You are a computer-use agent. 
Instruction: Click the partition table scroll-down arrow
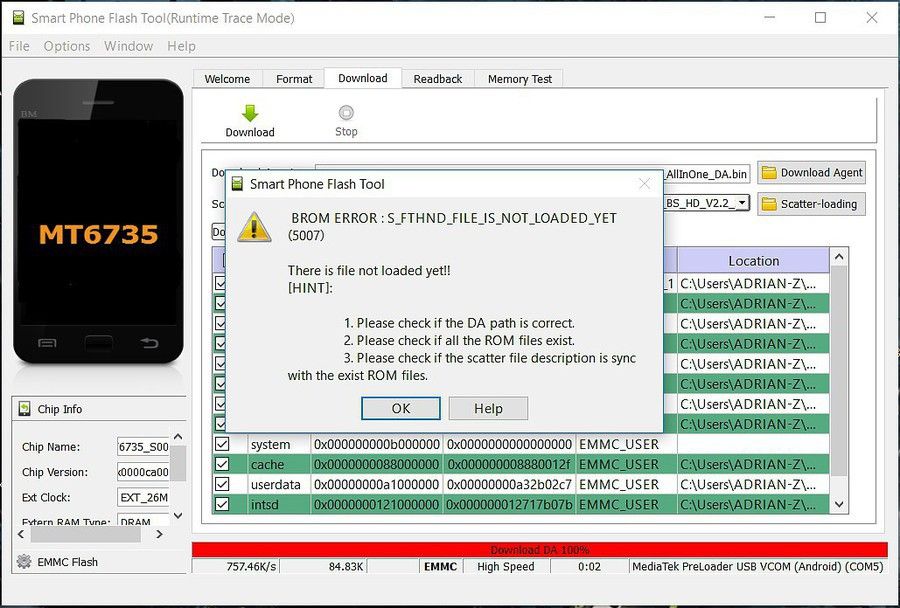pos(839,504)
